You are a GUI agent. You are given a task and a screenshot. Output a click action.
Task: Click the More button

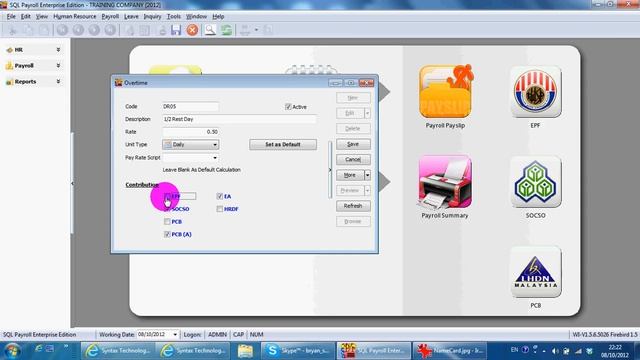[x=350, y=175]
